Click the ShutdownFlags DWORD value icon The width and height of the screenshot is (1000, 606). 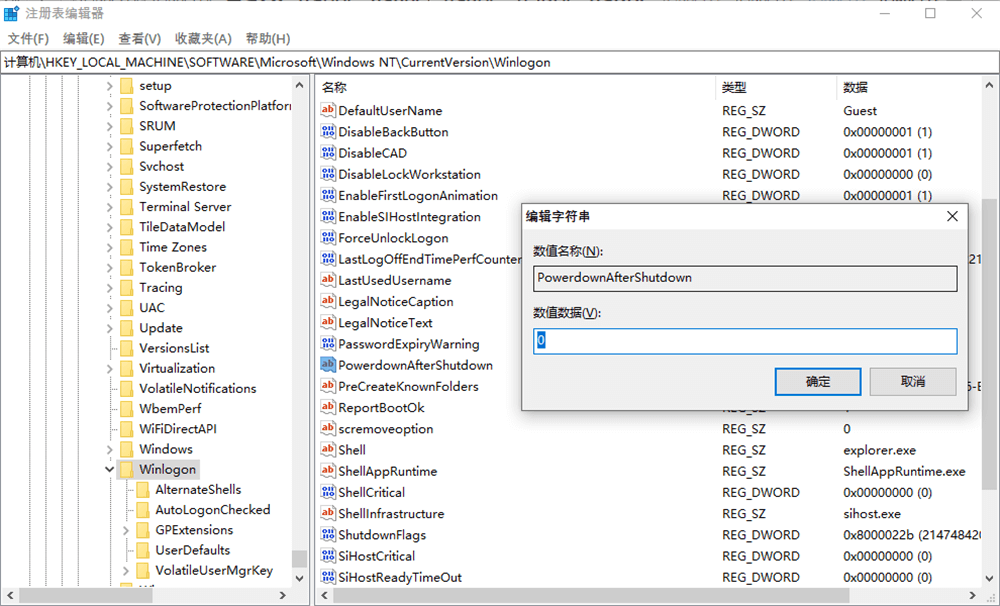[328, 535]
